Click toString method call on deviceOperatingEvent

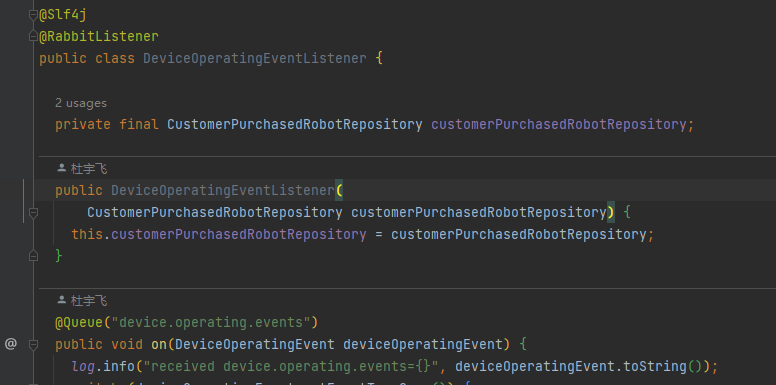click(655, 367)
